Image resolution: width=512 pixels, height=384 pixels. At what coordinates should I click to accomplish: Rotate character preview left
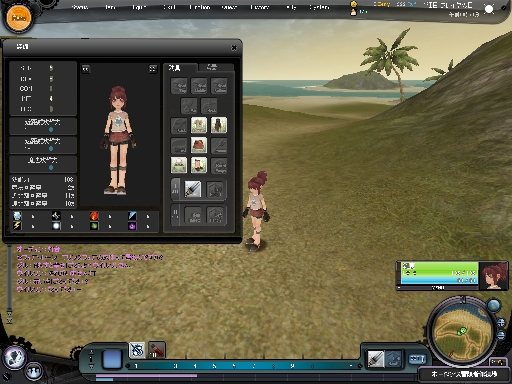click(x=86, y=69)
